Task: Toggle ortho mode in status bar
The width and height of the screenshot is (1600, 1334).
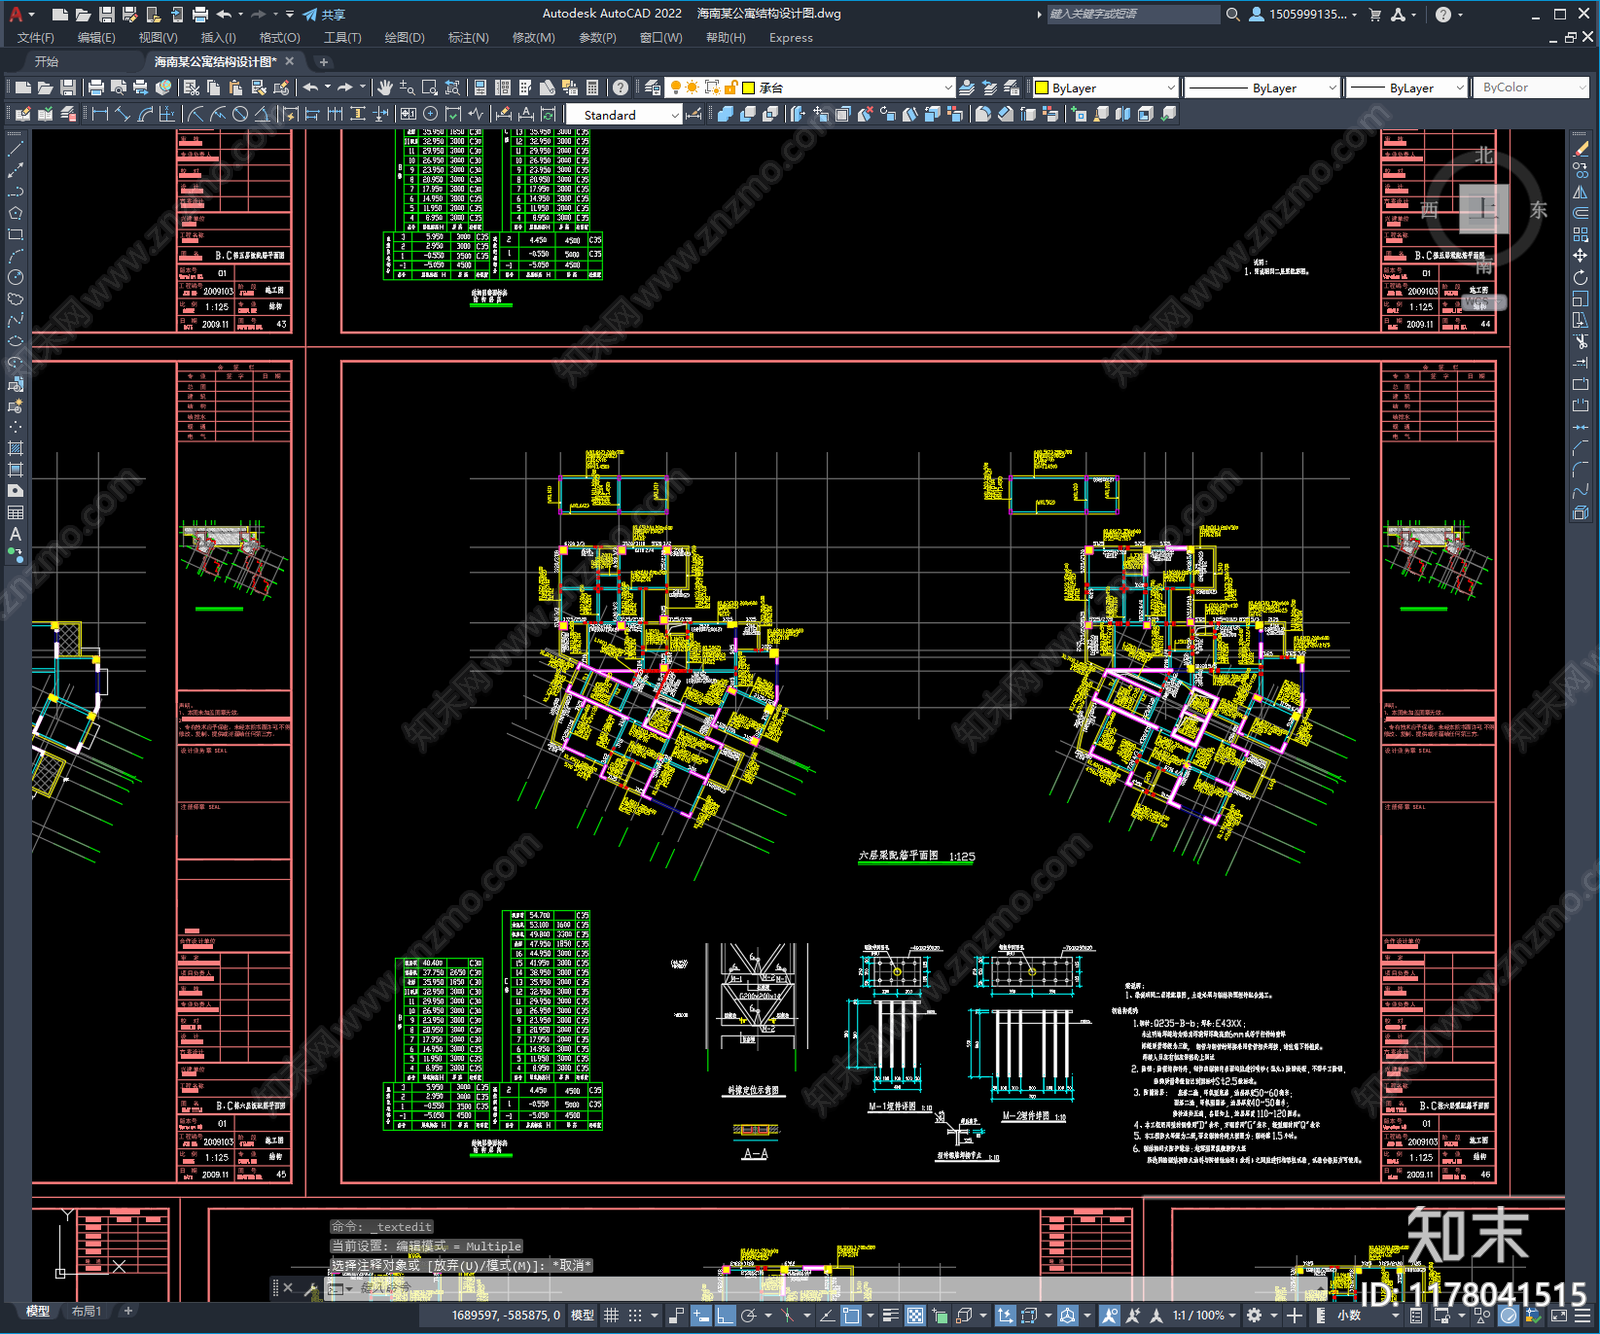Action: coord(725,1315)
